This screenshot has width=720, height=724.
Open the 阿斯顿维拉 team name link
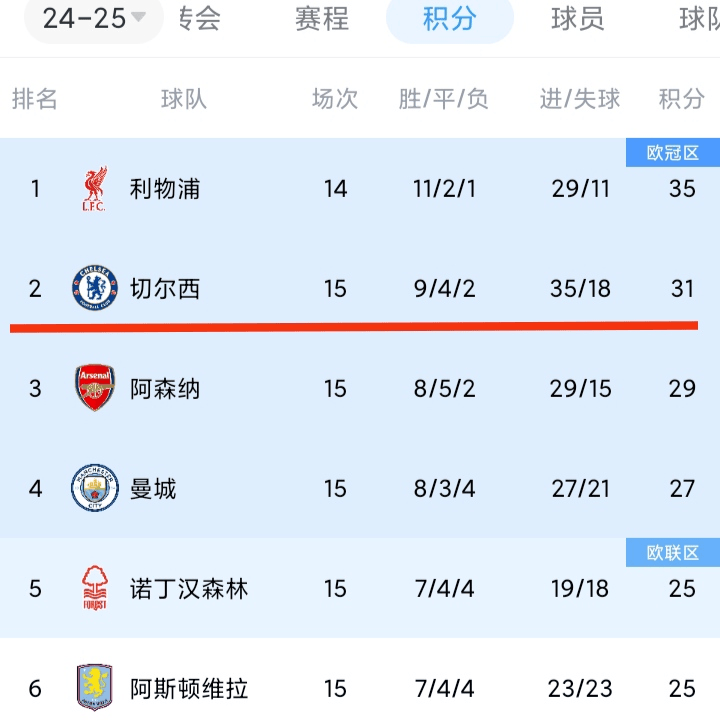coord(188,688)
